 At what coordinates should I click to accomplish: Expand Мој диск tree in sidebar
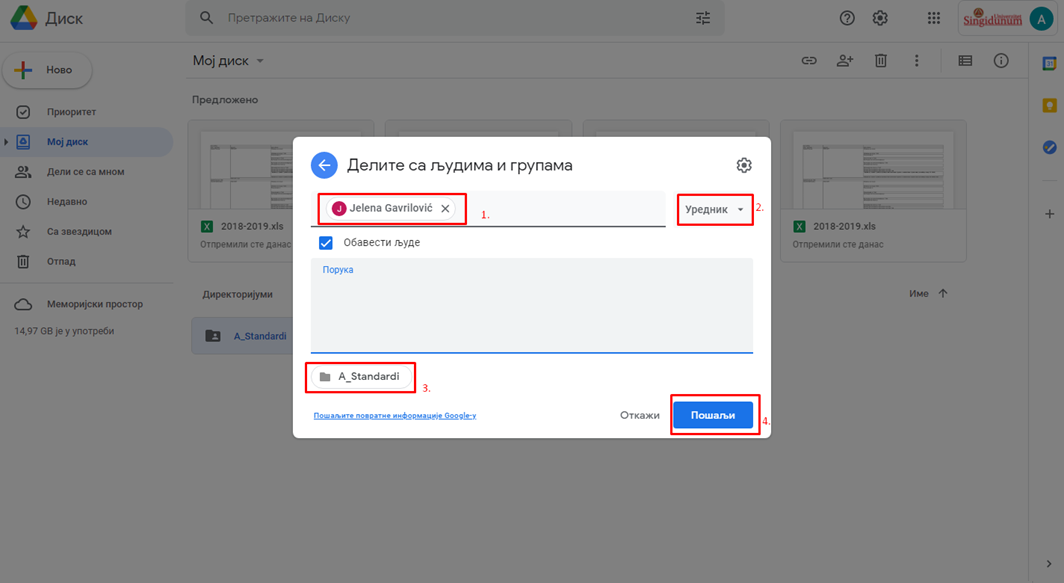[6, 142]
